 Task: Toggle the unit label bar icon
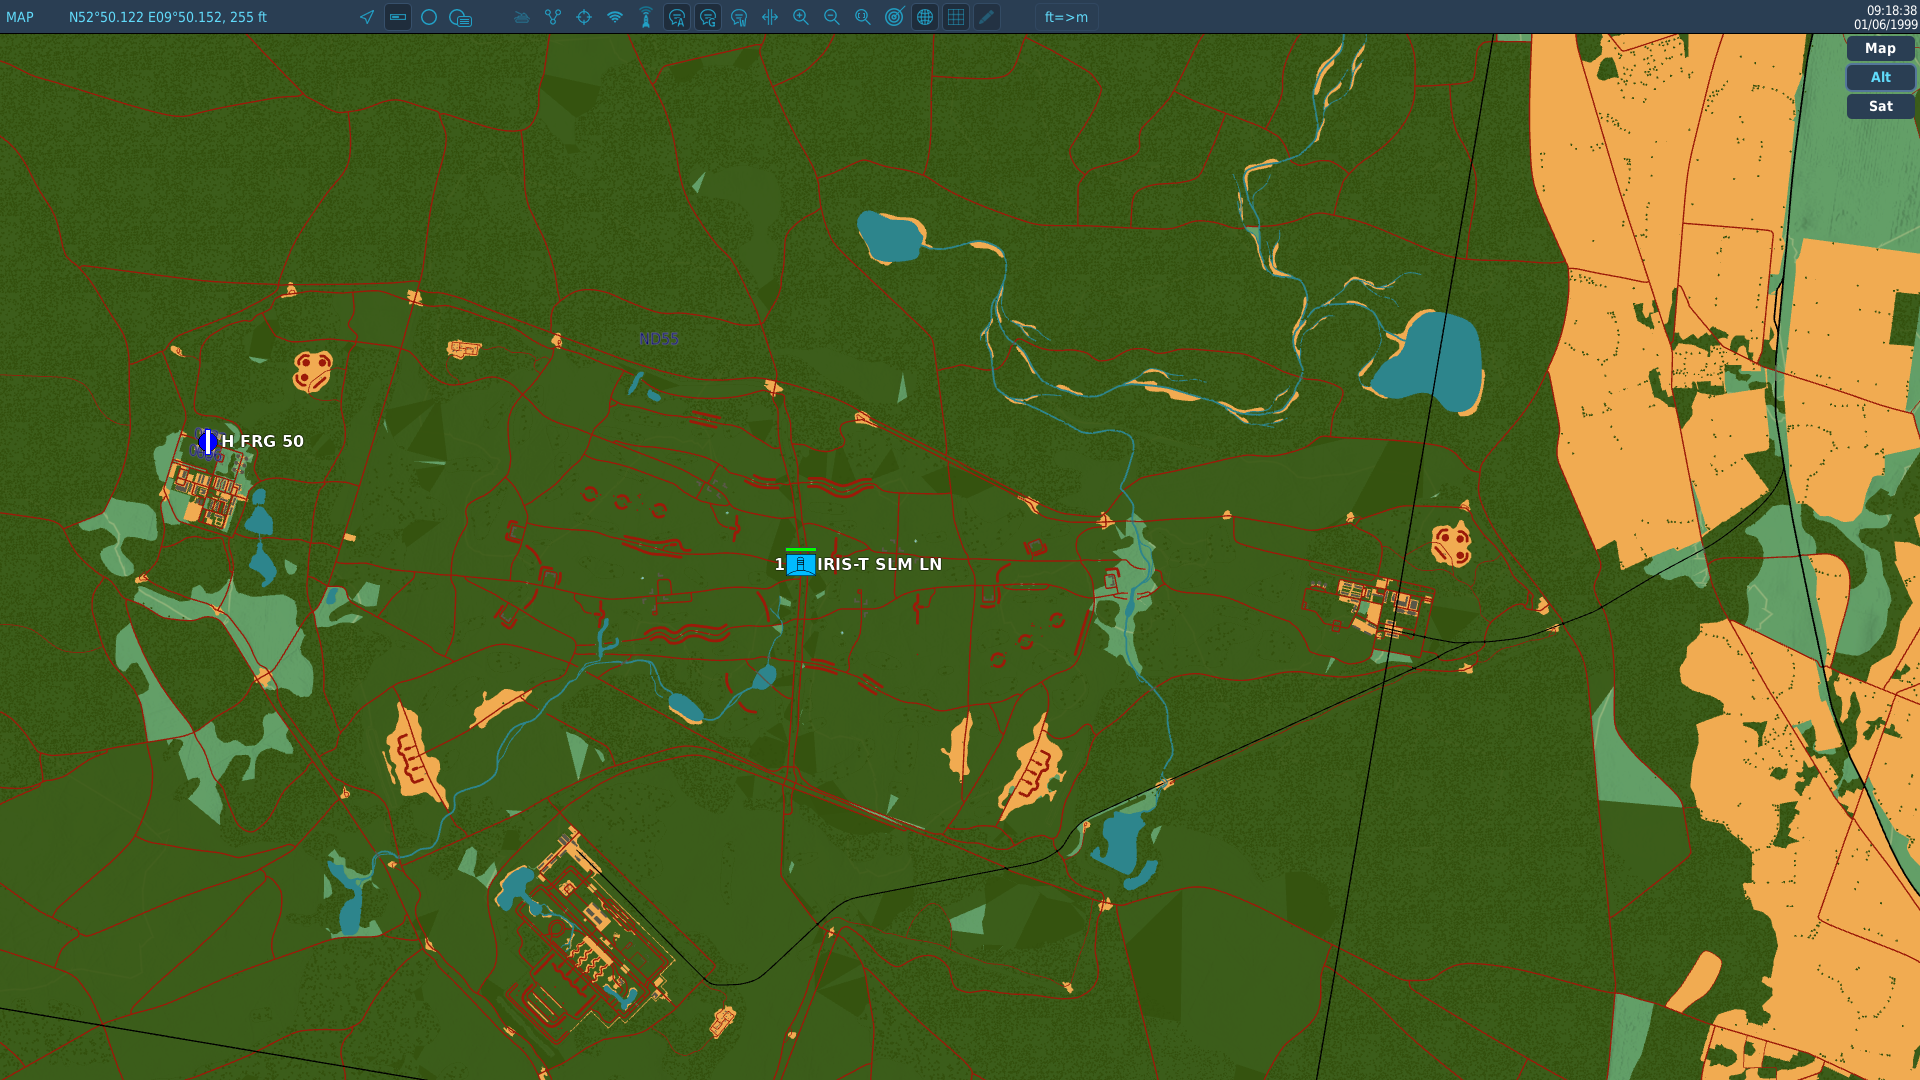click(x=398, y=17)
